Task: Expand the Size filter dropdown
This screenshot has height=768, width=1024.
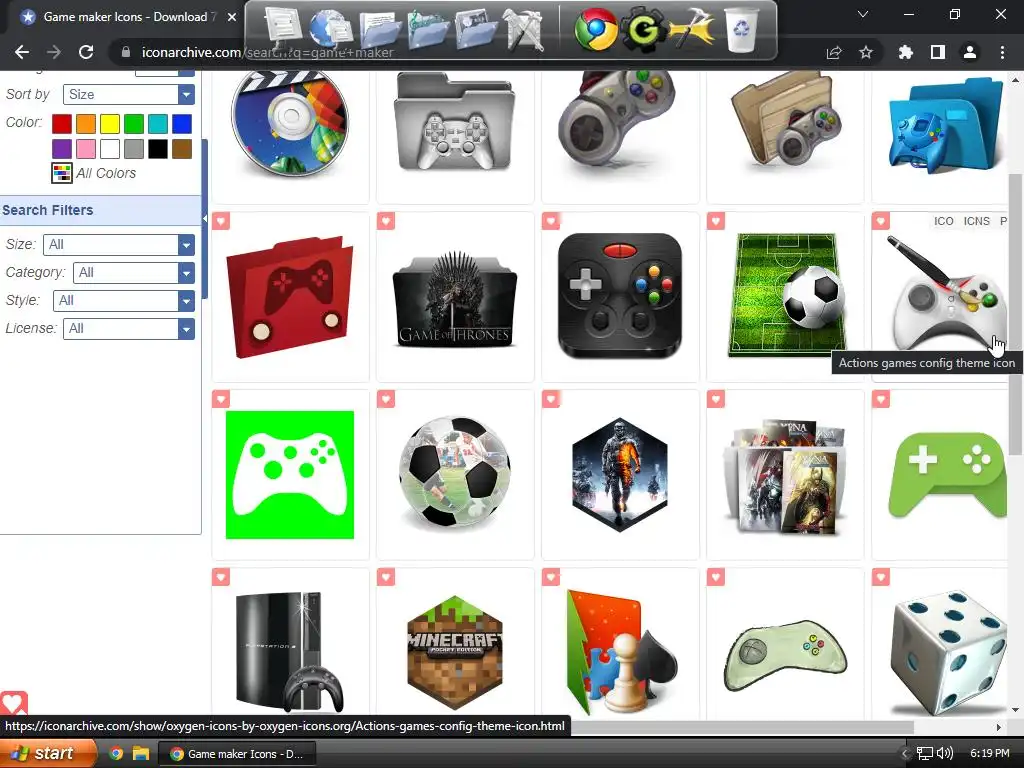Action: point(119,244)
